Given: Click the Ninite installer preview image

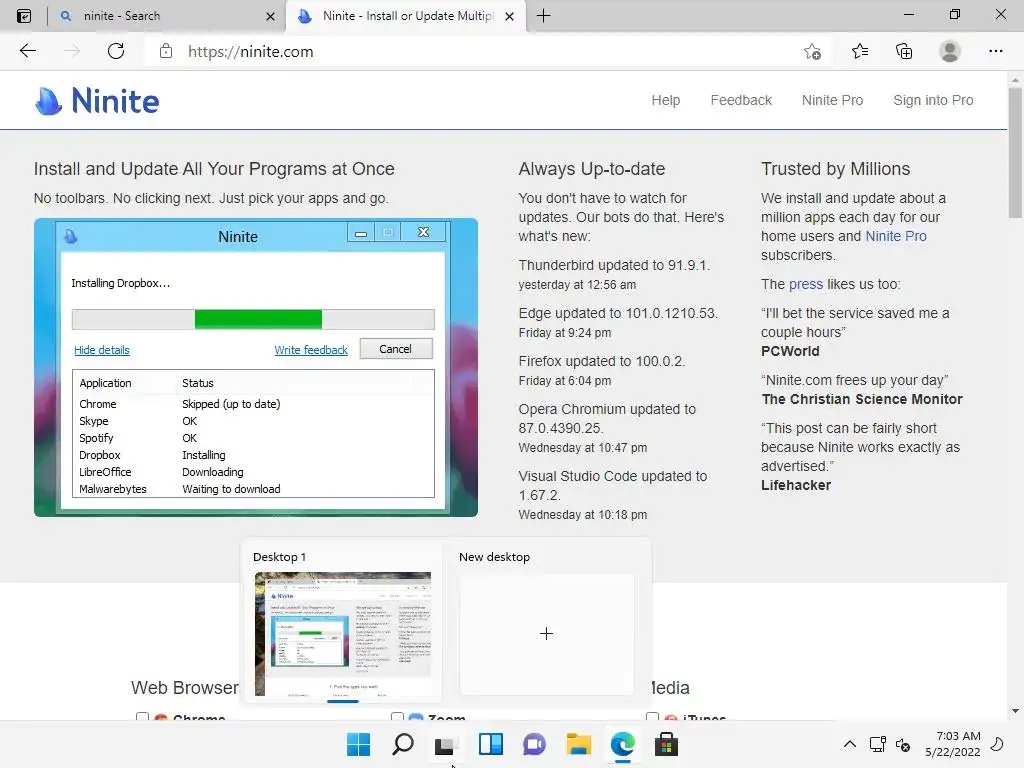Looking at the screenshot, I should [x=256, y=367].
